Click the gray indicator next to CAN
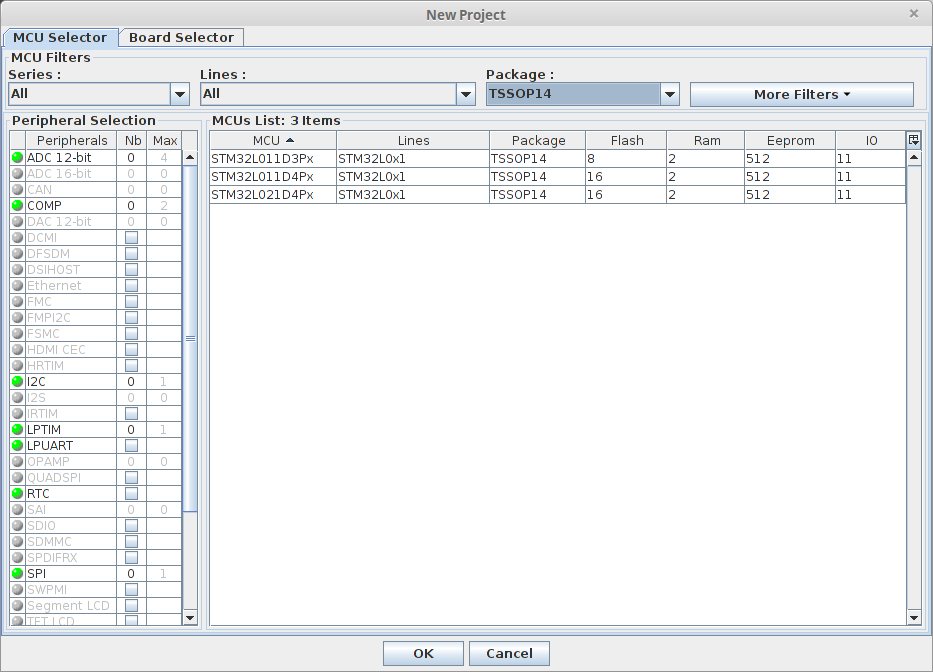 pyautogui.click(x=17, y=190)
